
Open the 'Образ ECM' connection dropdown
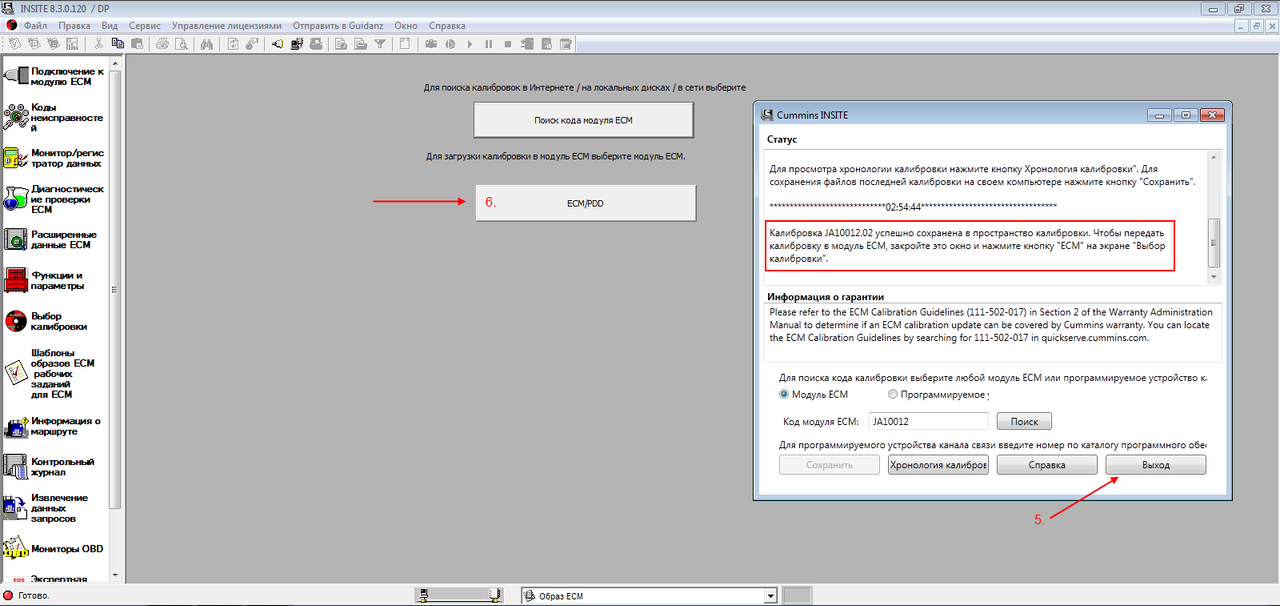770,596
